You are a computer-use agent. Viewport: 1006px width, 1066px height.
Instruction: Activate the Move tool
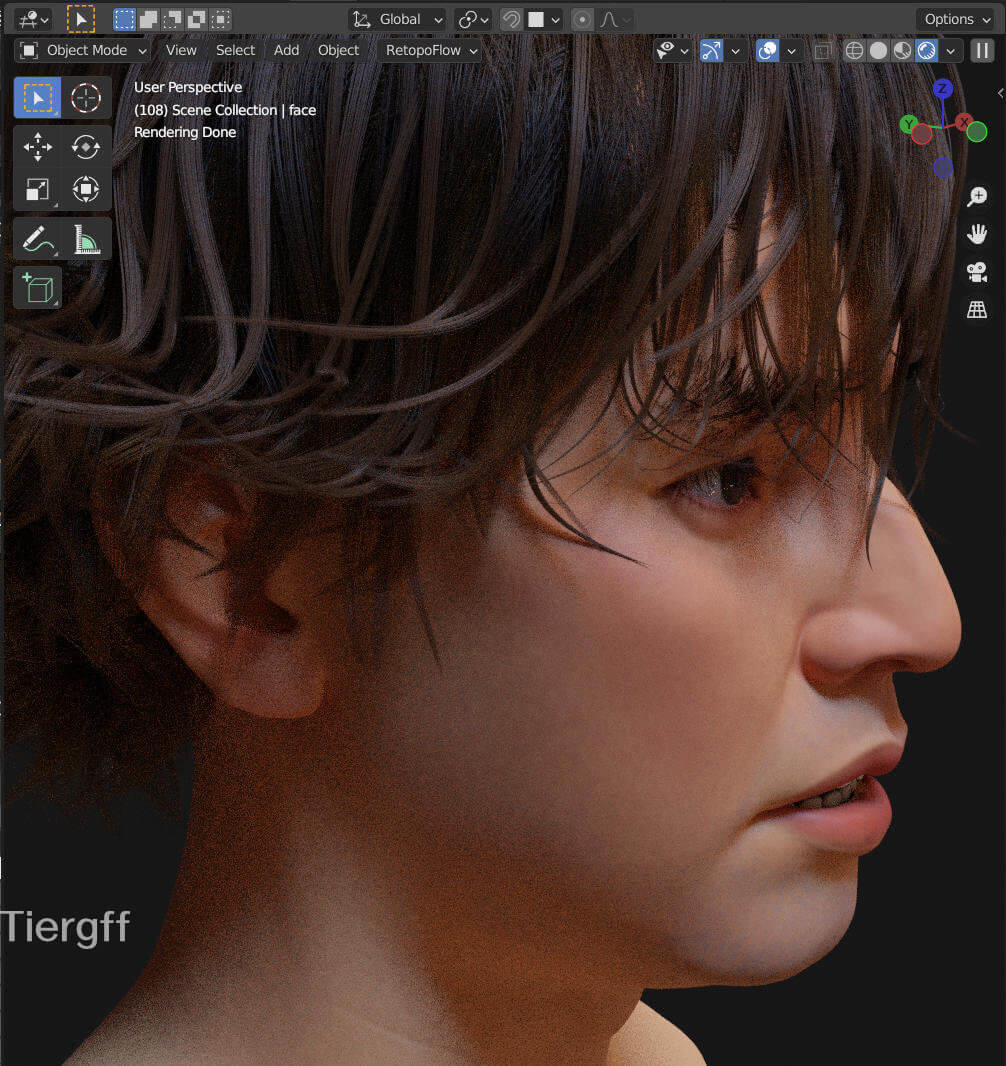click(x=38, y=147)
